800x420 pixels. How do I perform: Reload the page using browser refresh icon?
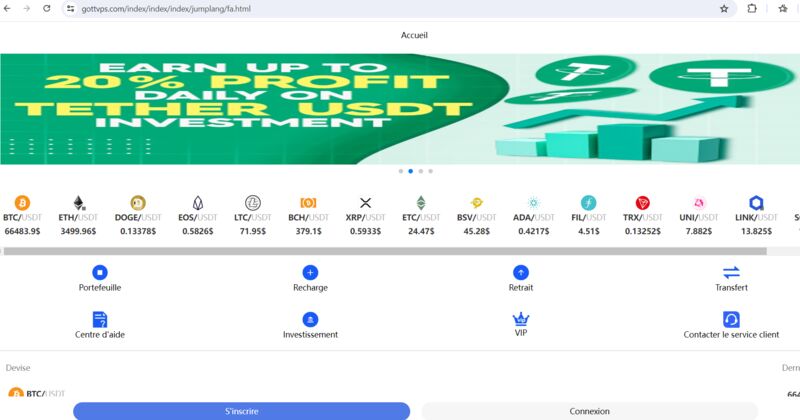[46, 9]
